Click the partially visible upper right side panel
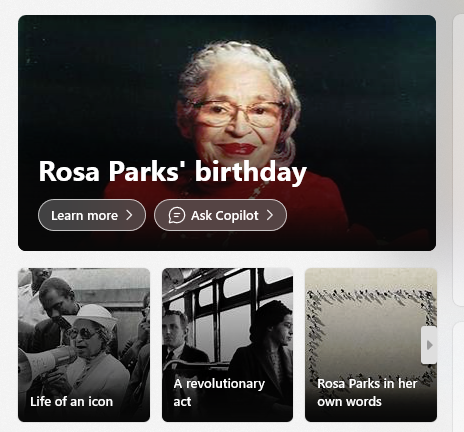Viewport: 464px width, 432px height. (458, 160)
